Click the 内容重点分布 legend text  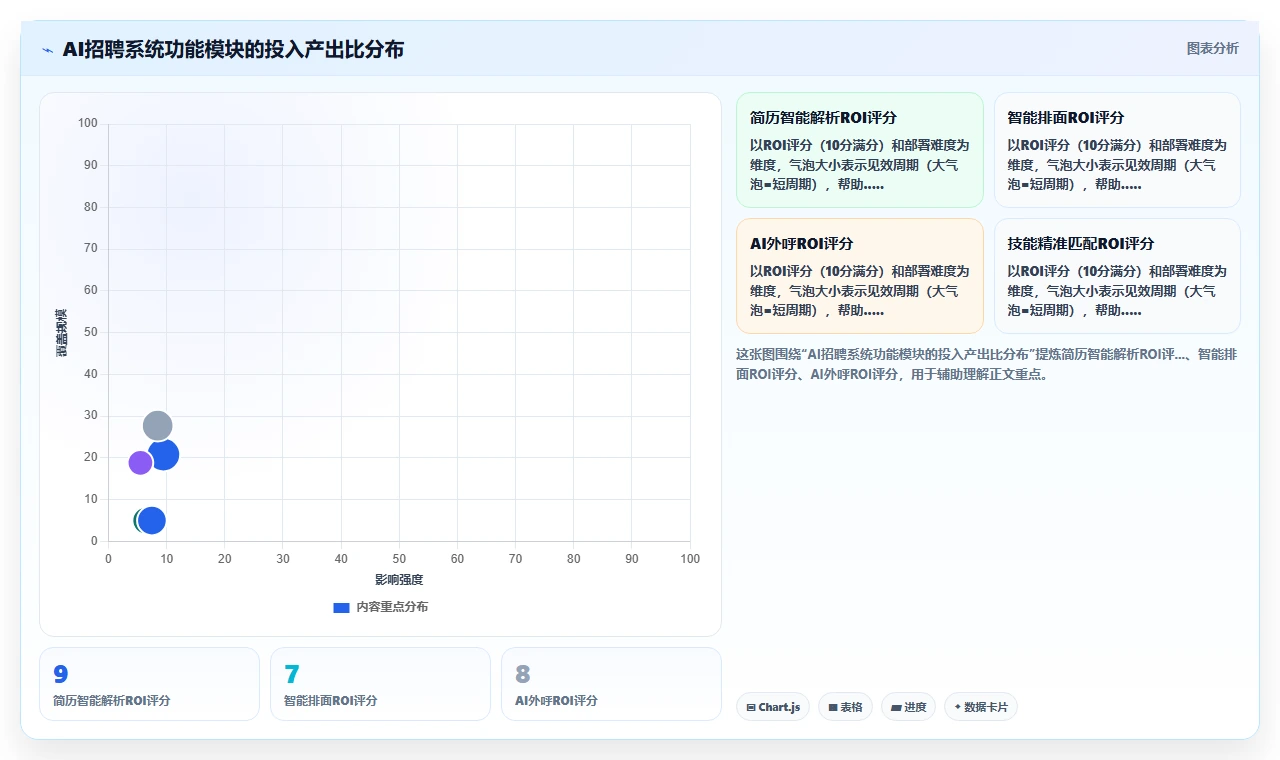(x=392, y=607)
